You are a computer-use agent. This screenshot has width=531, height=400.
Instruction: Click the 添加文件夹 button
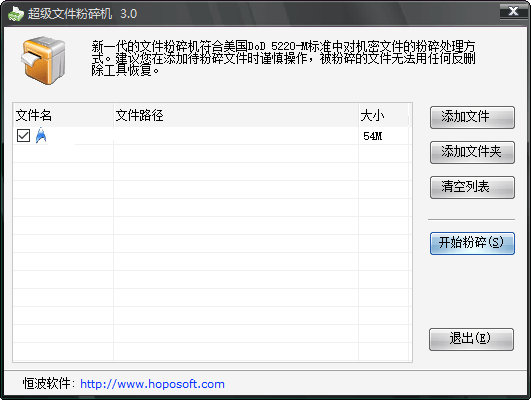[x=472, y=152]
